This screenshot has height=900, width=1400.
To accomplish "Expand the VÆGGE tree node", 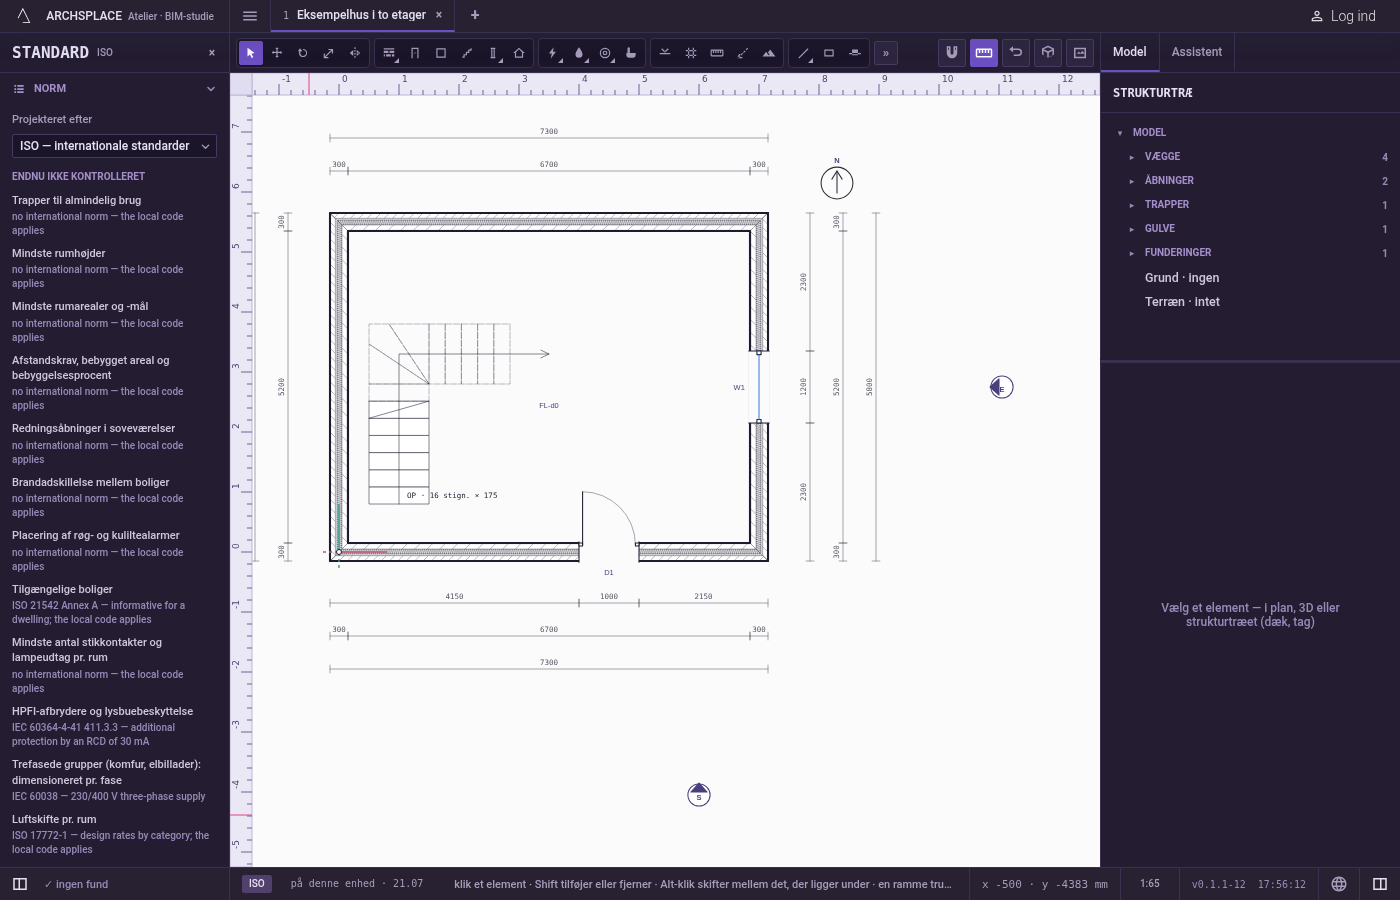I will coord(1132,157).
